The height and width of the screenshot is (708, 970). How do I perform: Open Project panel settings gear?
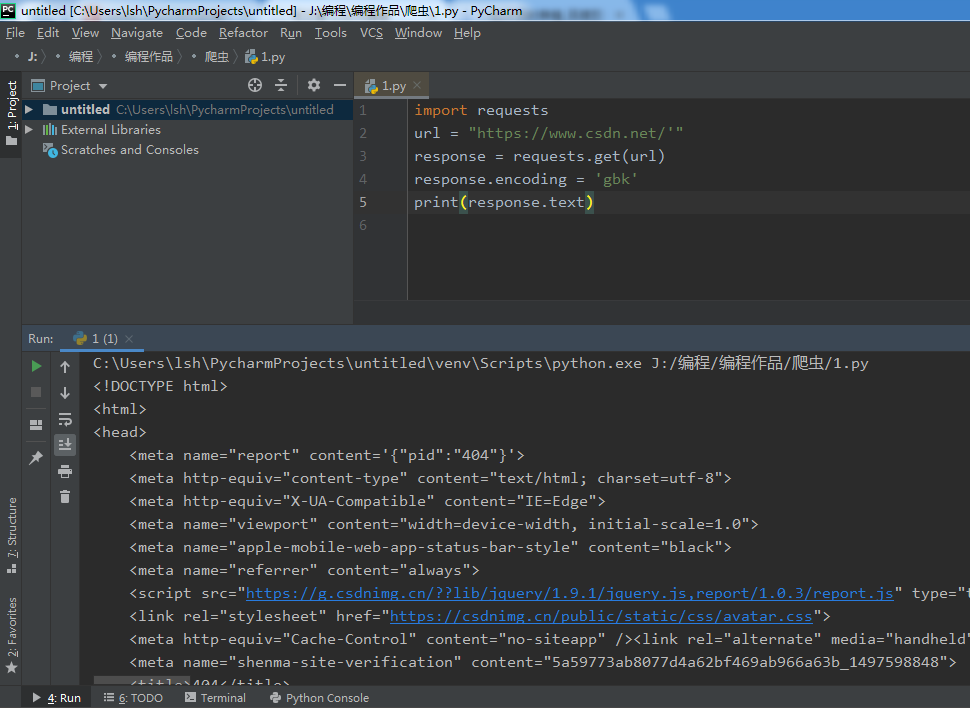[314, 85]
